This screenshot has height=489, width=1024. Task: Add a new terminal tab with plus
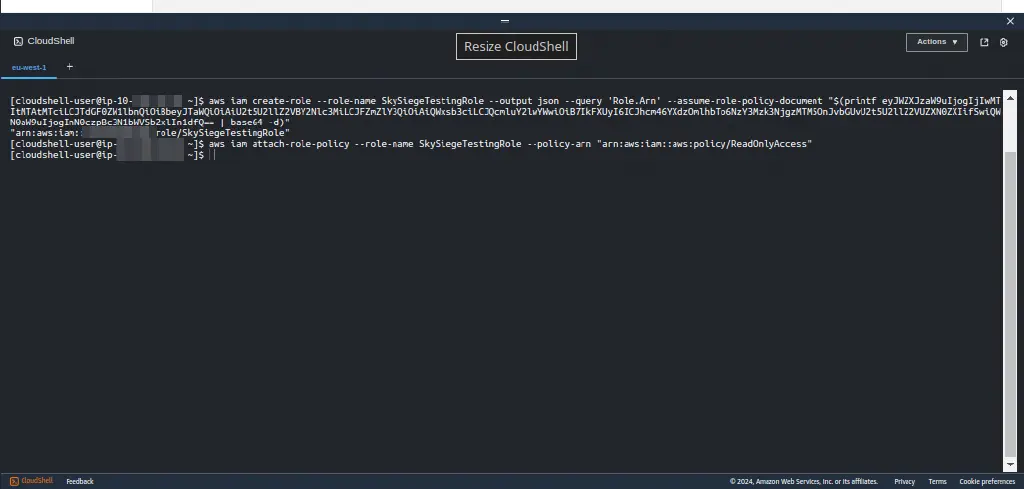point(70,67)
